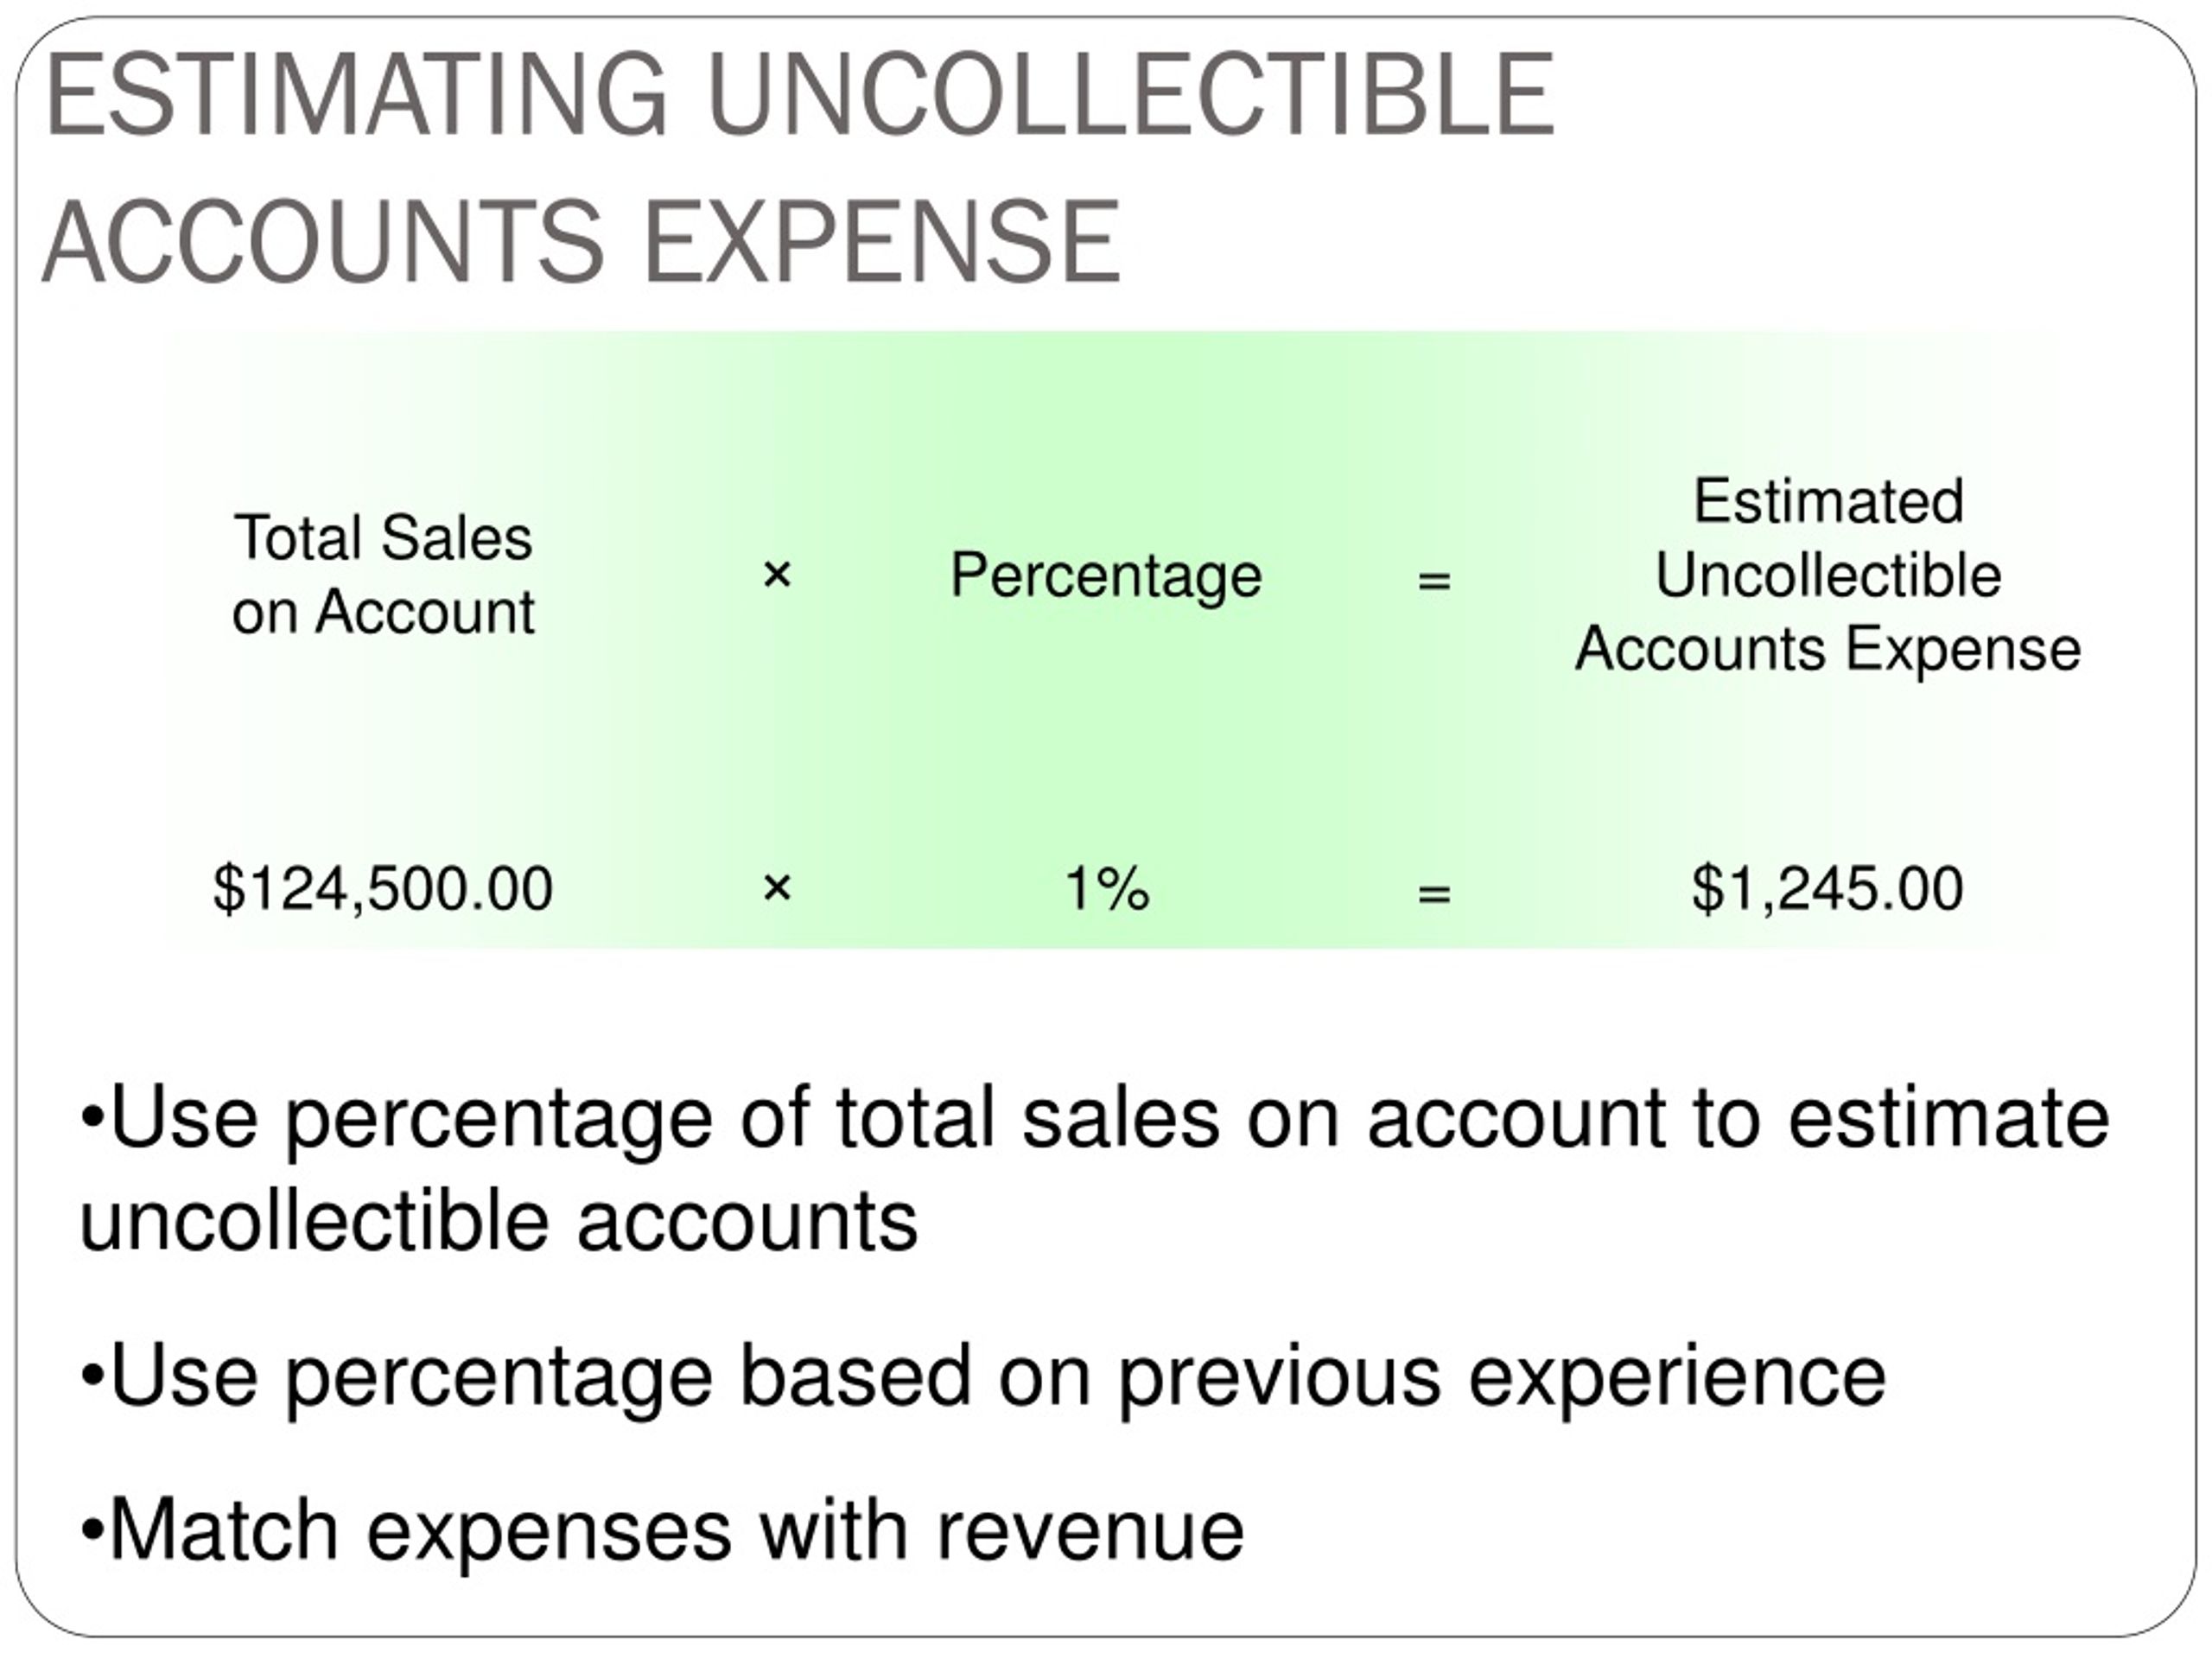Click 'Estimated Uncollectible Accounts Expense' label

(1828, 575)
